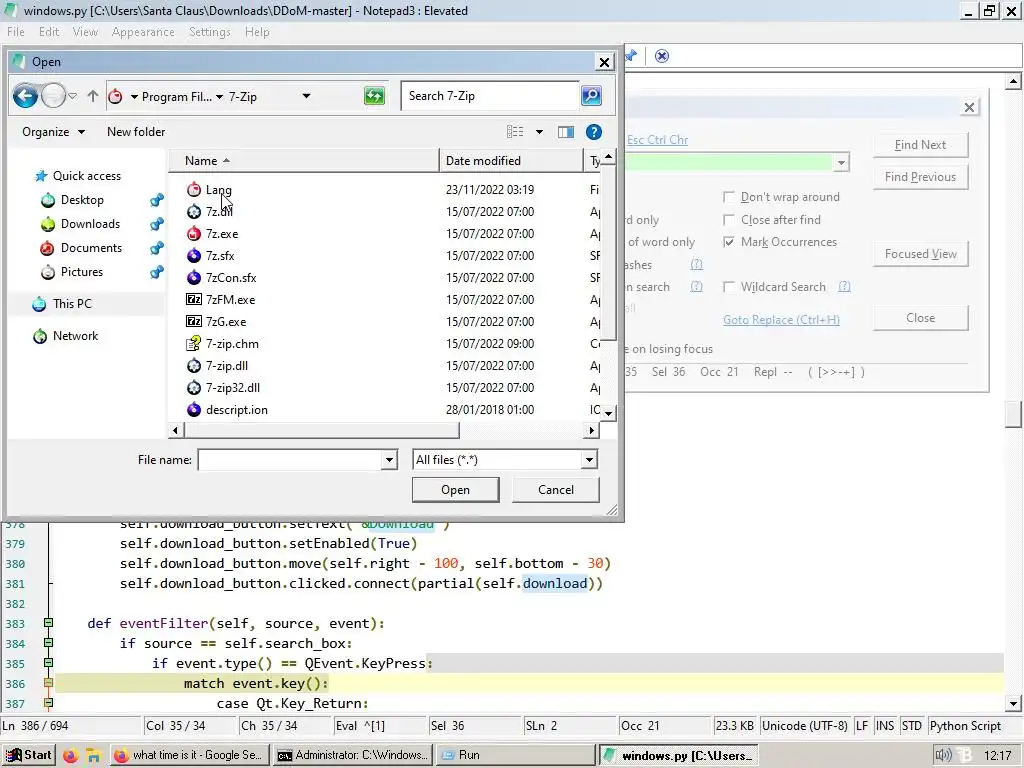1024x768 pixels.
Task: Click the file list vertical scrollbar thumb
Action: (608, 251)
